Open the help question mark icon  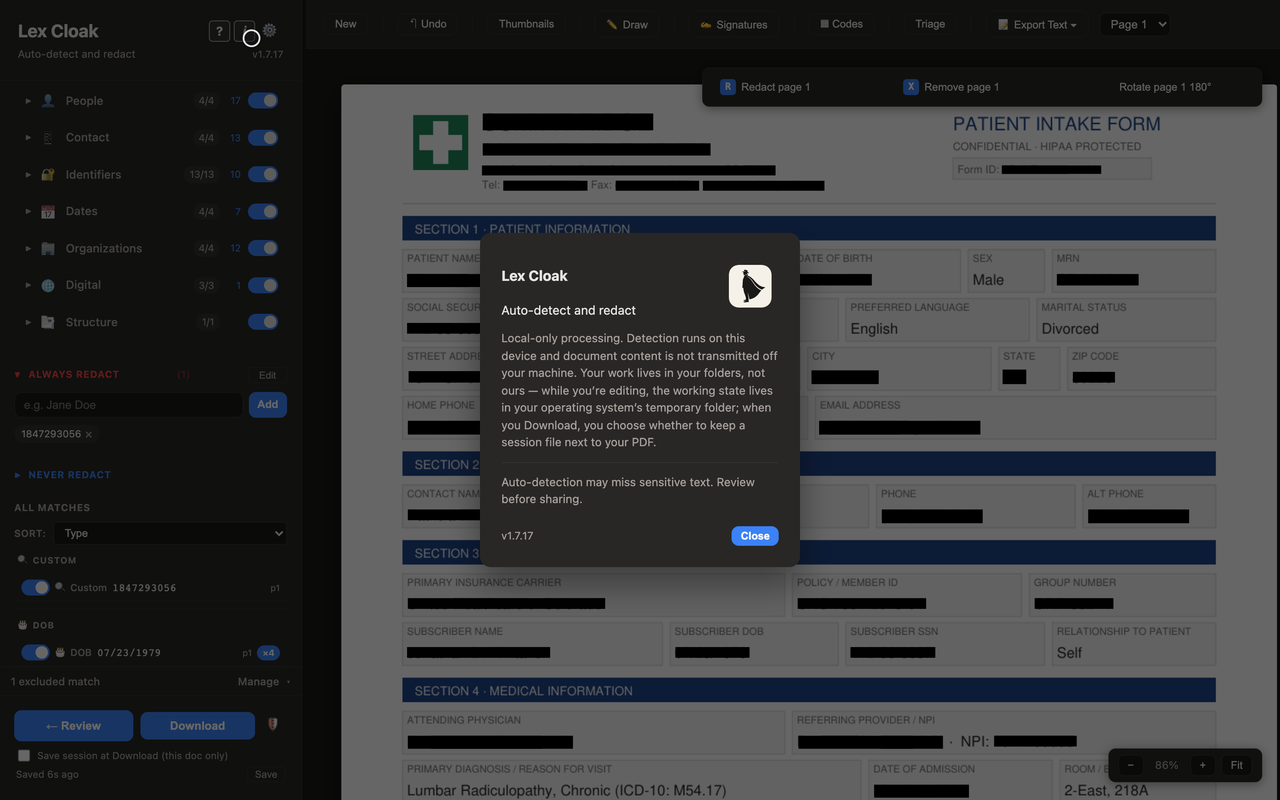tap(219, 31)
